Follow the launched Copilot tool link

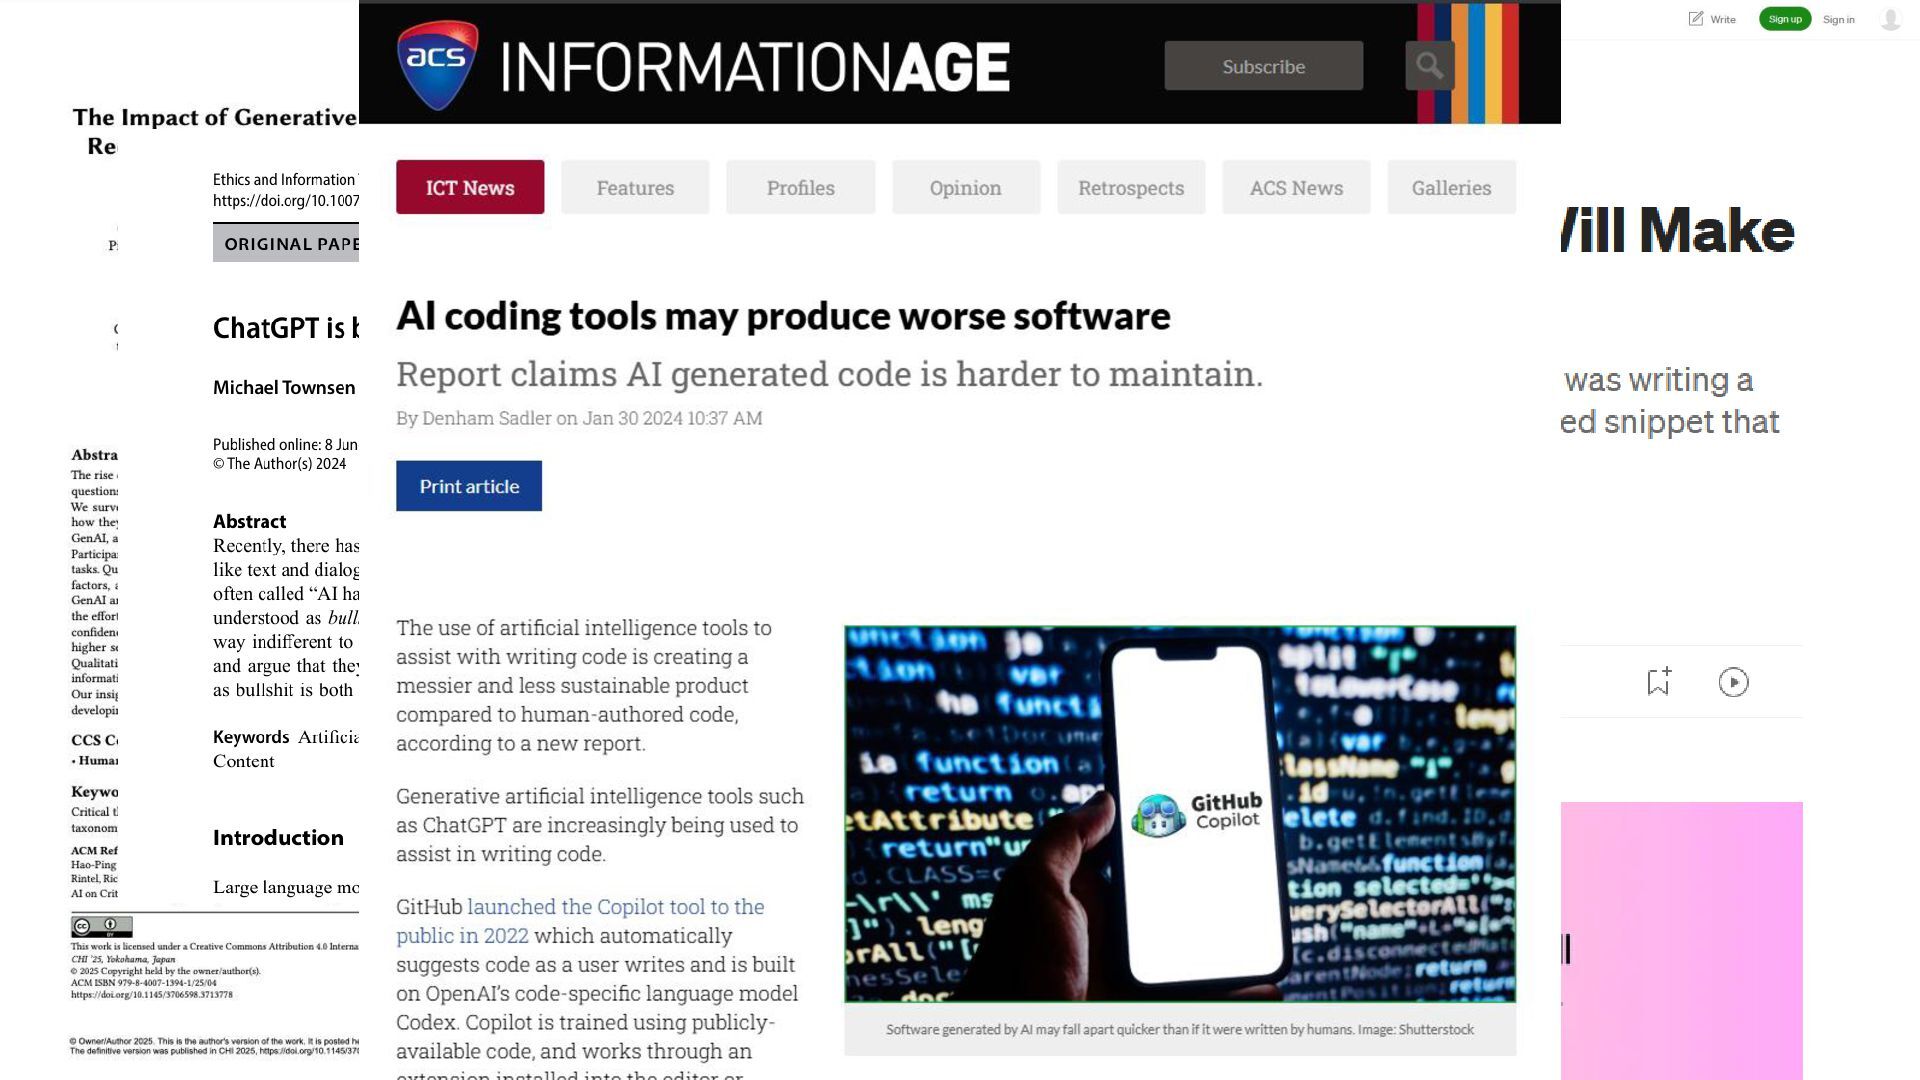[615, 907]
